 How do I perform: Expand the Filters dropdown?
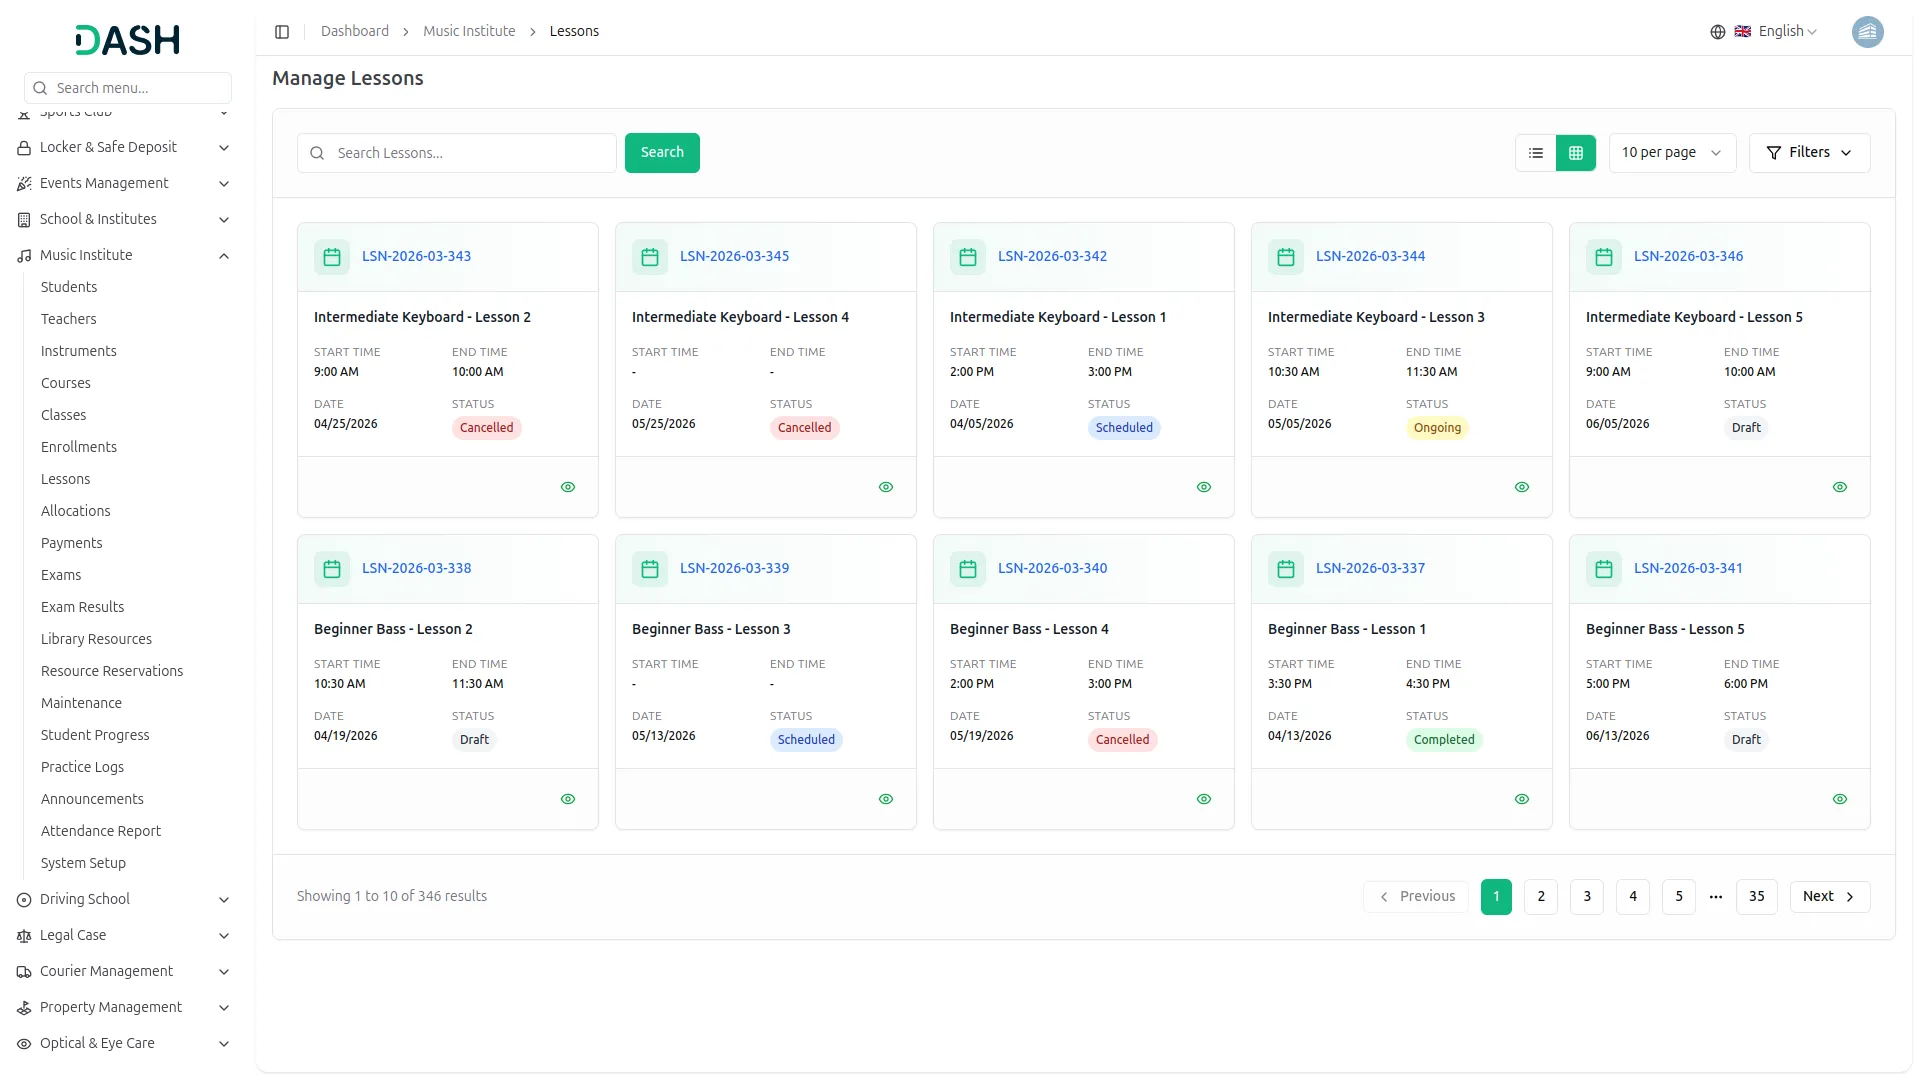[1809, 153]
